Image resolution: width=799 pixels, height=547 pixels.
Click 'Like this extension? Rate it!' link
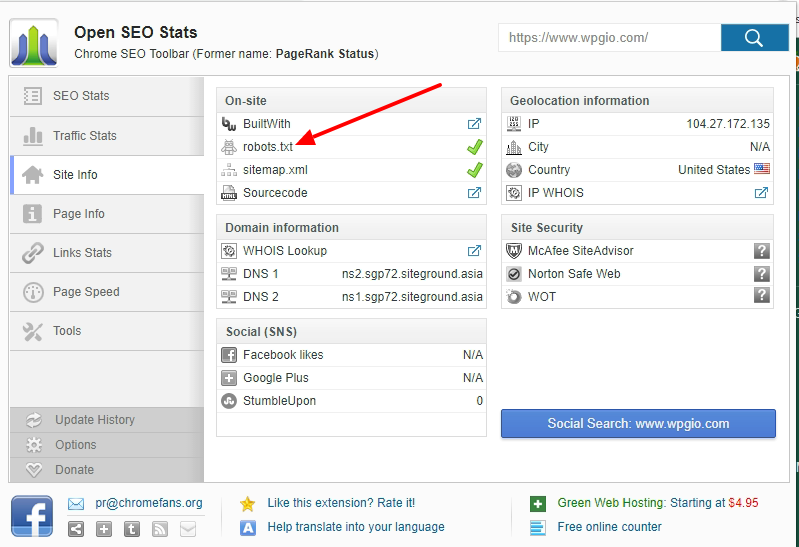[341, 503]
